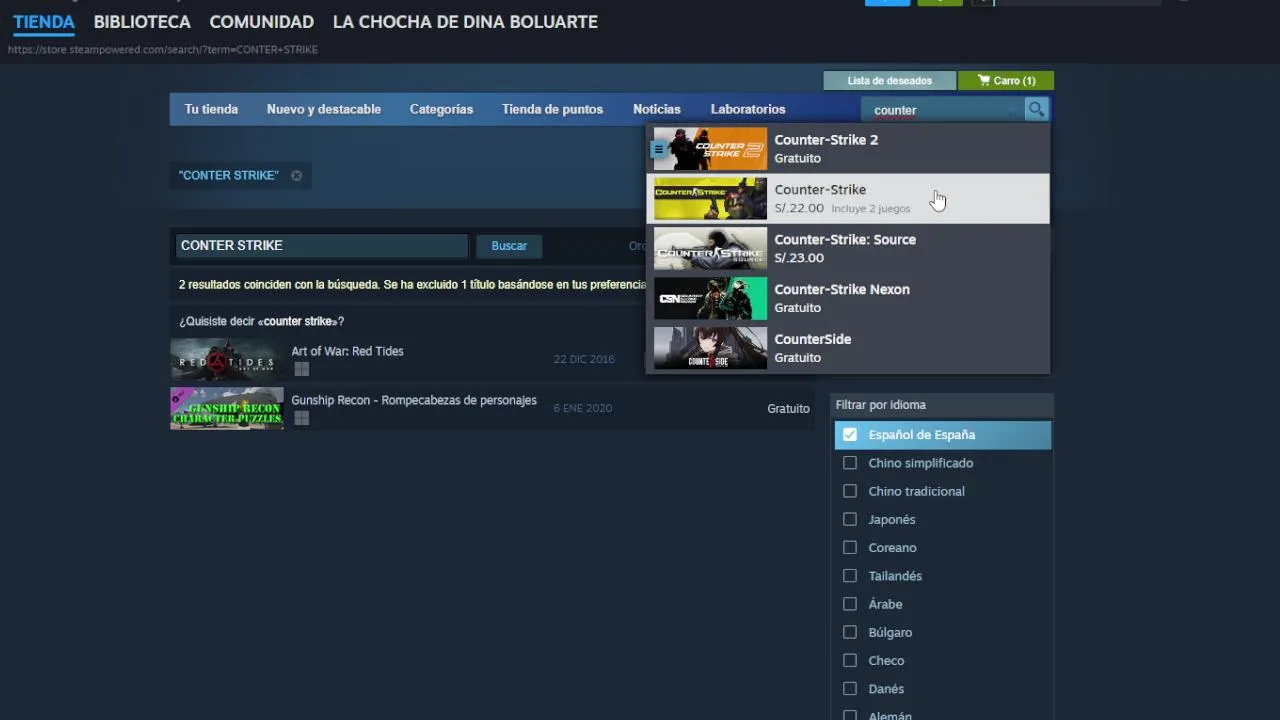Viewport: 1280px width, 720px height.
Task: Expand the Categorías menu
Action: pos(441,109)
